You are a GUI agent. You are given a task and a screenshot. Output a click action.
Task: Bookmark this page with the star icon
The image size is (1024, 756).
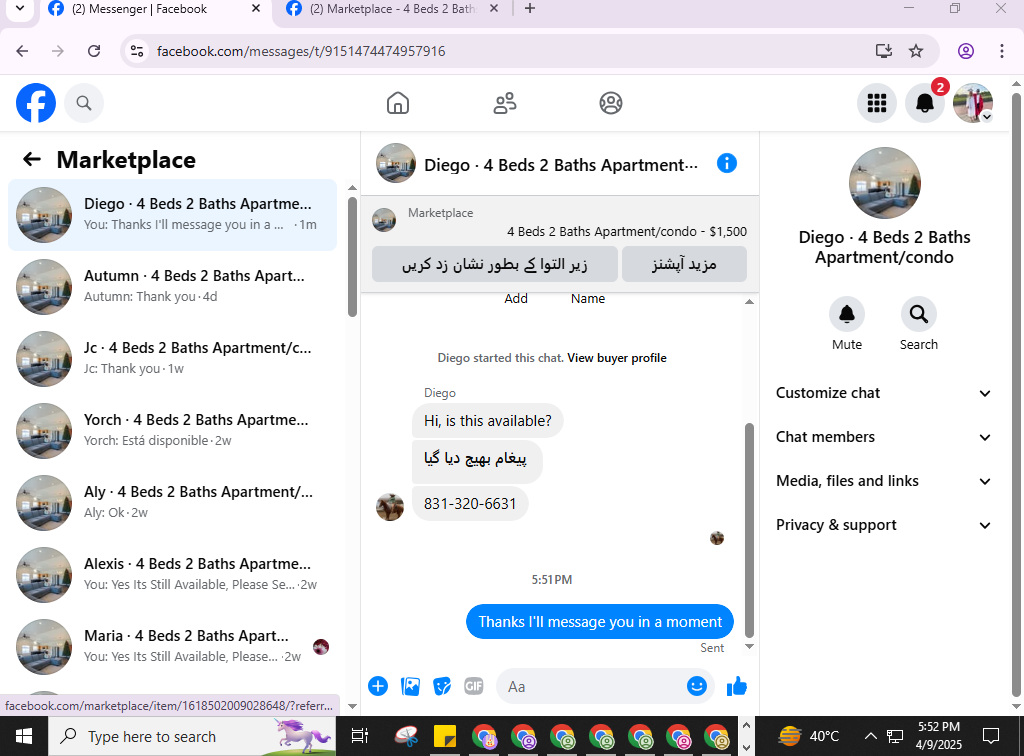pyautogui.click(x=916, y=51)
